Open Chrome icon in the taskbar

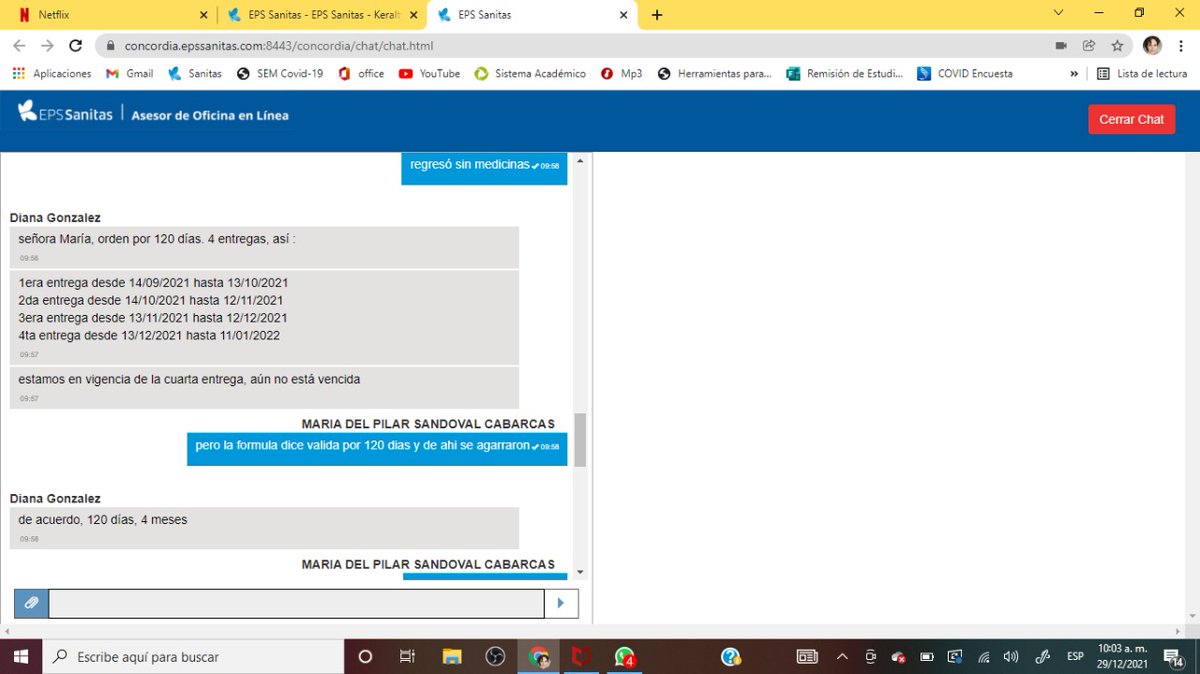(x=539, y=657)
